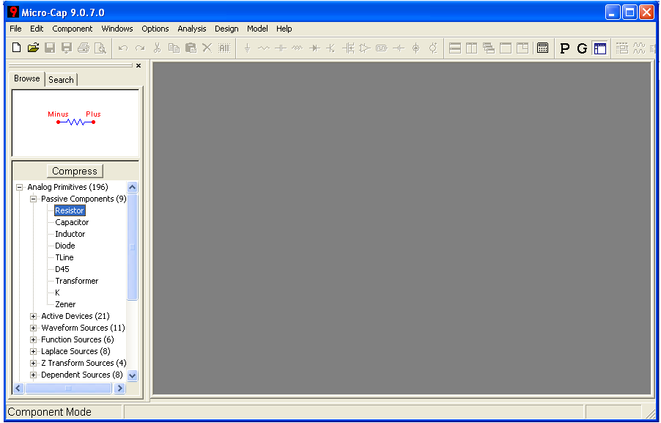Select the Capacitor toolbar icon
Image resolution: width=661 pixels, height=423 pixels.
pos(280,48)
